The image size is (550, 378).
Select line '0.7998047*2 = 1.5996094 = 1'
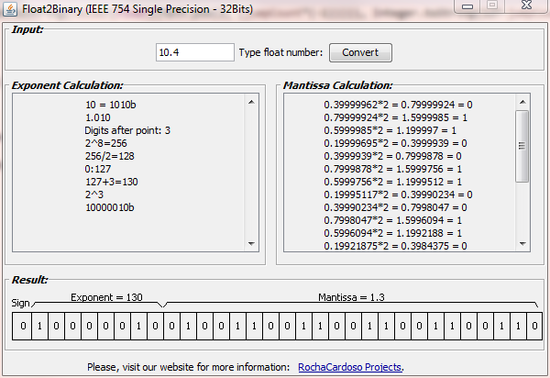point(393,220)
